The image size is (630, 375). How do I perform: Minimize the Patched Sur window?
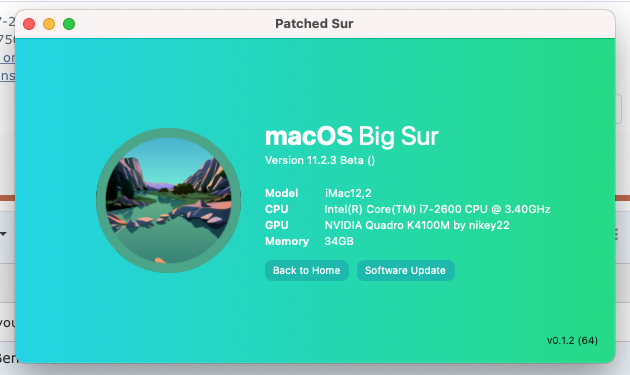pos(49,24)
